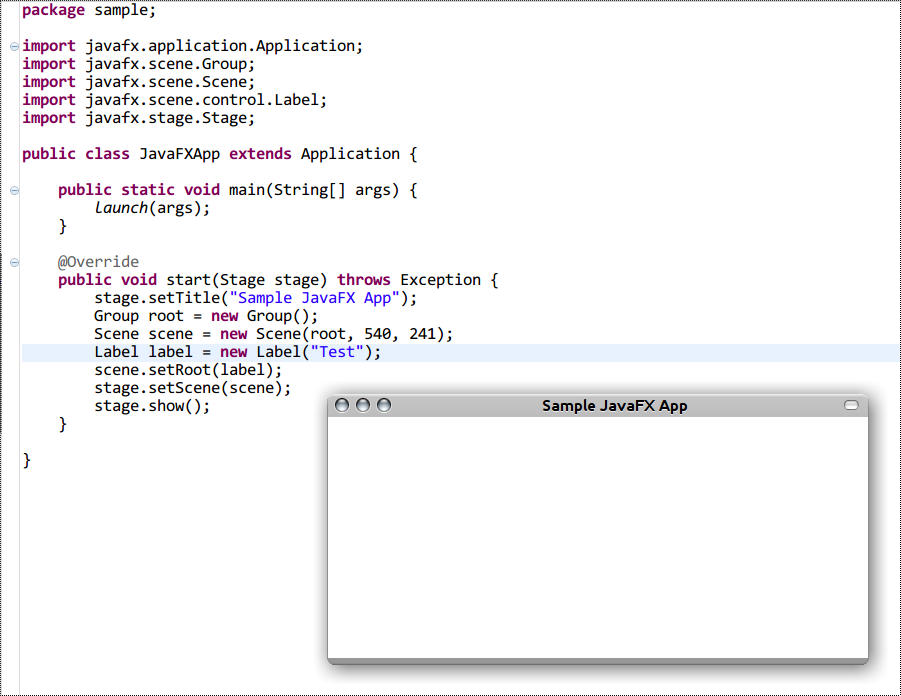901x696 pixels.
Task: Collapse the import statements fold marker
Action: 14,47
